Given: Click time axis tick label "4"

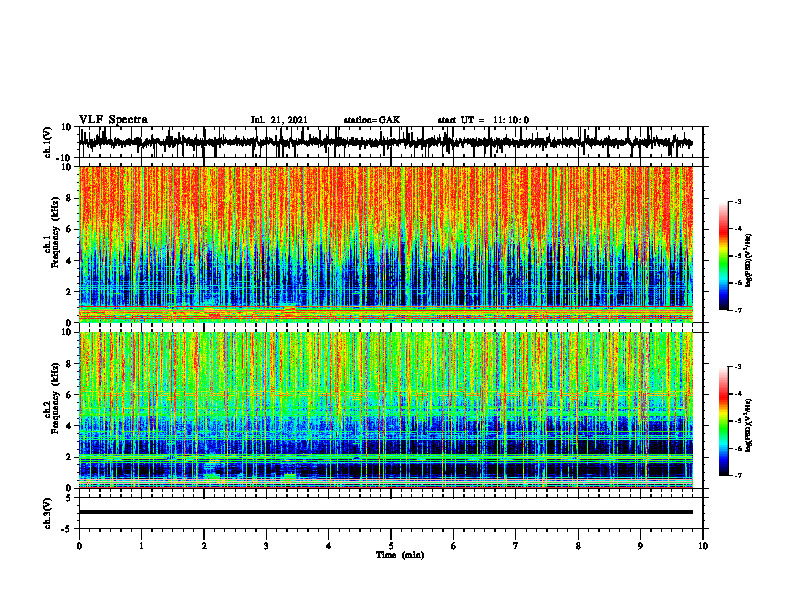Looking at the screenshot, I should coord(329,546).
